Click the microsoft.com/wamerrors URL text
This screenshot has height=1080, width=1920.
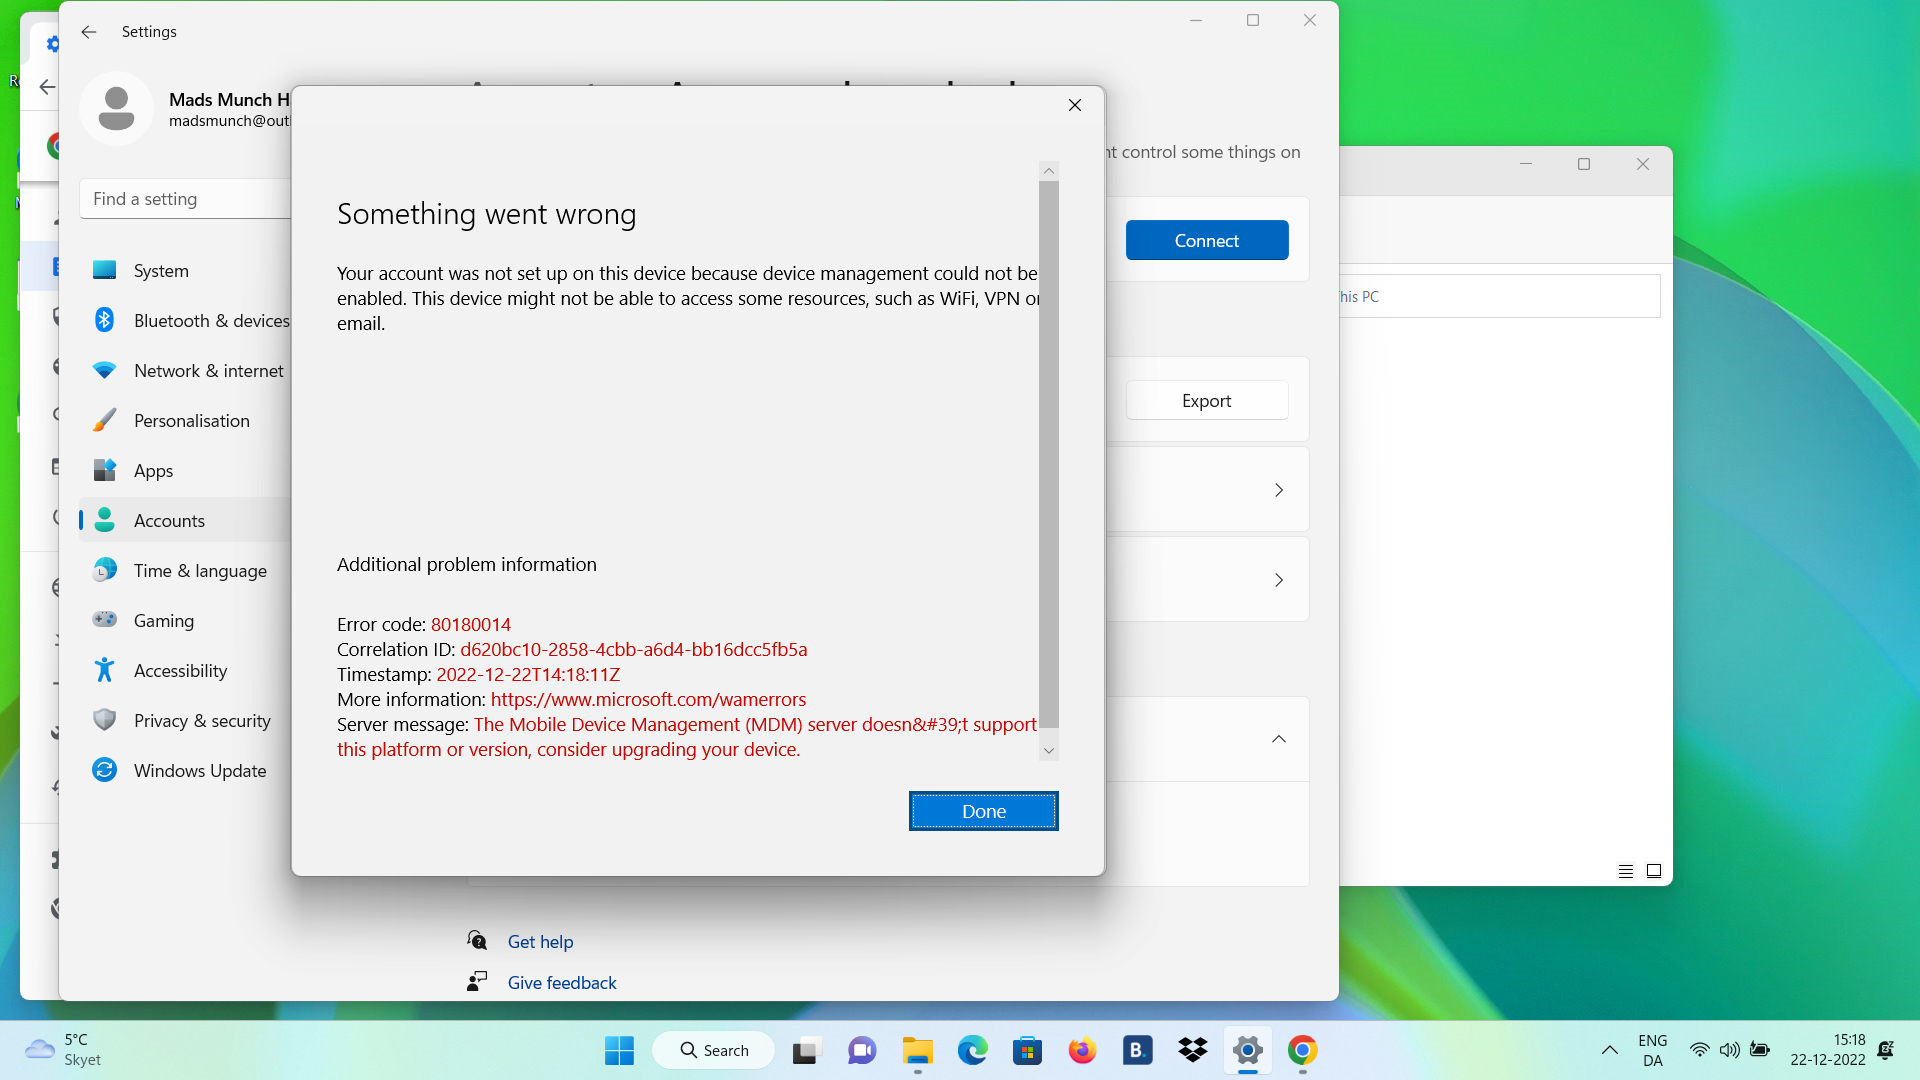(648, 699)
